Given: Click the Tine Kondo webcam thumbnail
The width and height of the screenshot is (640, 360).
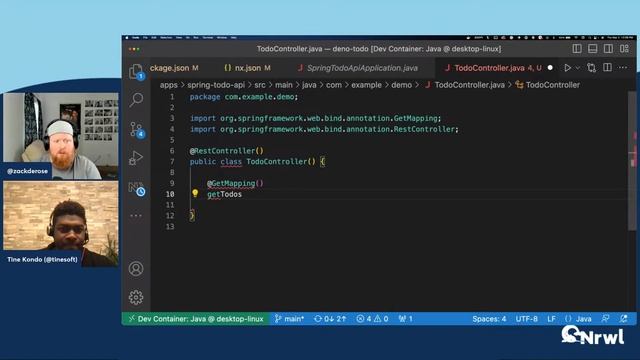Looking at the screenshot, I should coord(61,224).
